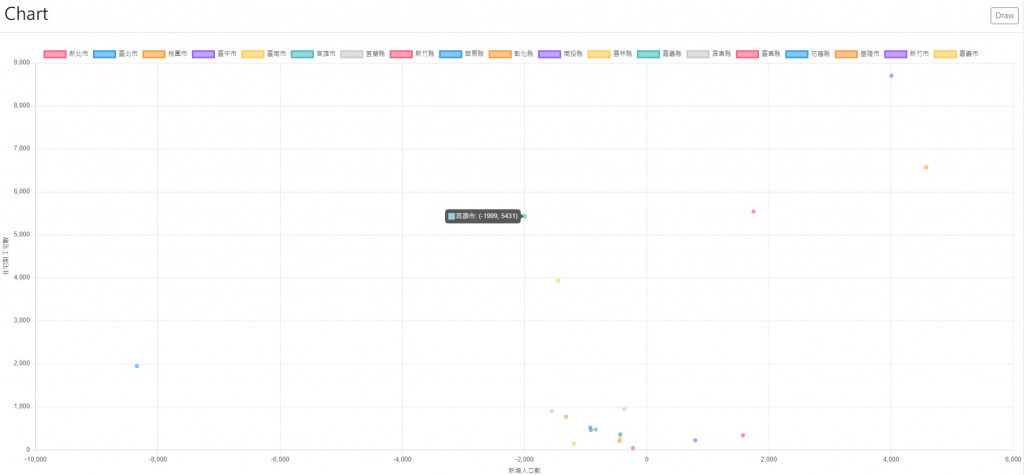Viewport: 1024px width, 475px height.
Task: Click the y-axis title 住宅開工宅數
Action: point(5,257)
